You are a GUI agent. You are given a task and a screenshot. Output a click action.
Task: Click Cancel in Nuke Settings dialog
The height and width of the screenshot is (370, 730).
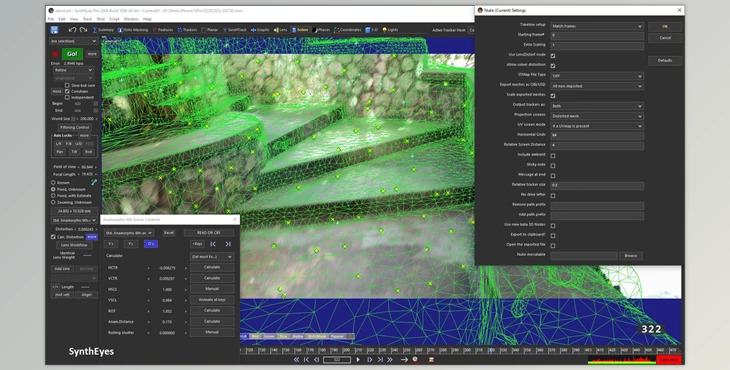pyautogui.click(x=665, y=38)
